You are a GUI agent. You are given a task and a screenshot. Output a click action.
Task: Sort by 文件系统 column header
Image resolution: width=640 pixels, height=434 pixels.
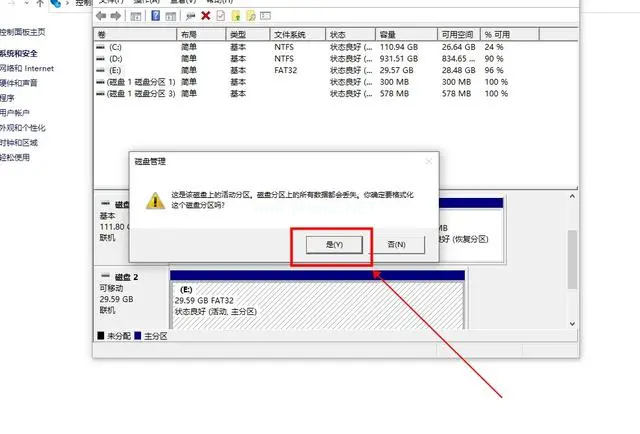[x=290, y=32]
